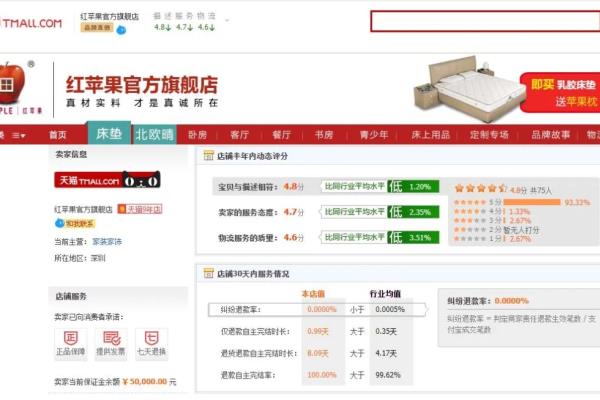600x400 pixels.
Task: Select 床上用品 in navigation bar
Action: point(431,135)
